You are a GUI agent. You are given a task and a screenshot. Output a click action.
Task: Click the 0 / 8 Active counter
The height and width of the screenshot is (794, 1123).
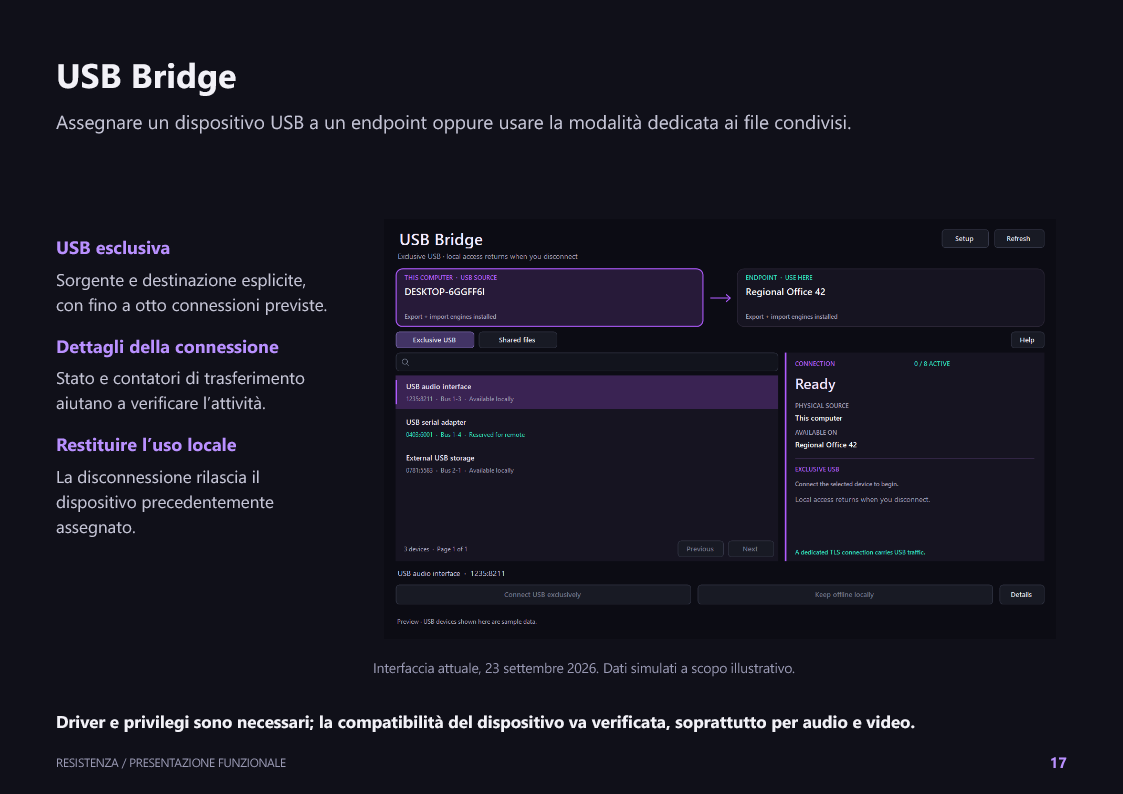(932, 364)
